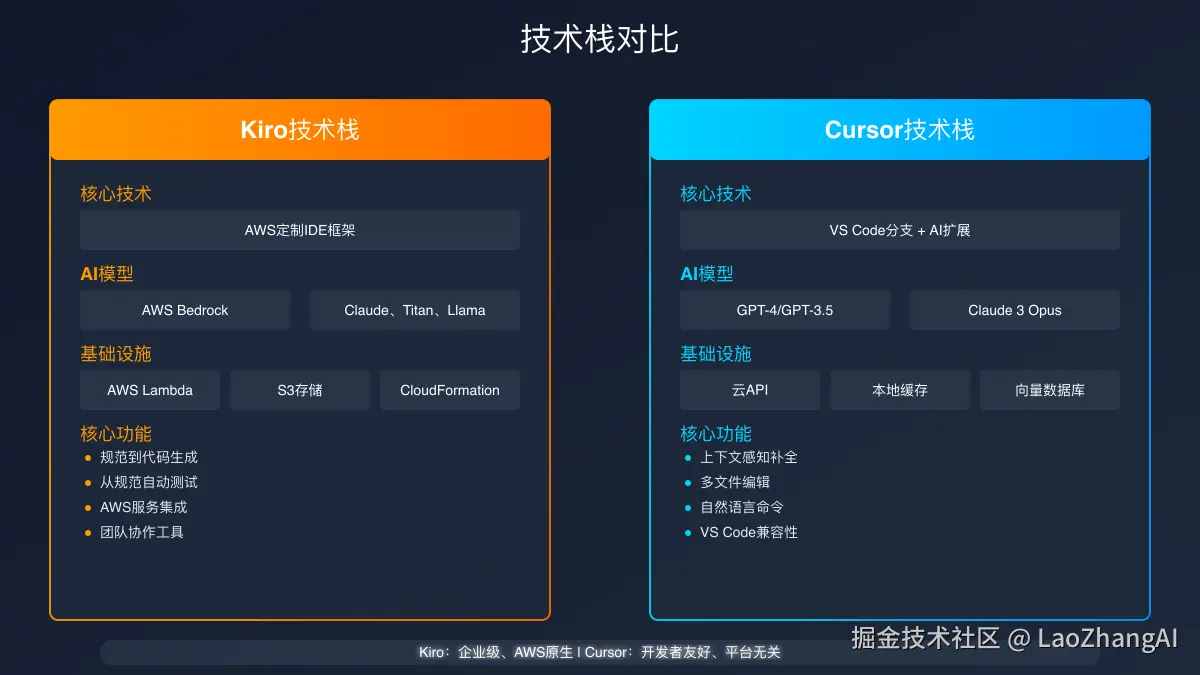Viewport: 1200px width, 675px height.
Task: Click the Cursor AI模型 heading
Action: click(707, 274)
